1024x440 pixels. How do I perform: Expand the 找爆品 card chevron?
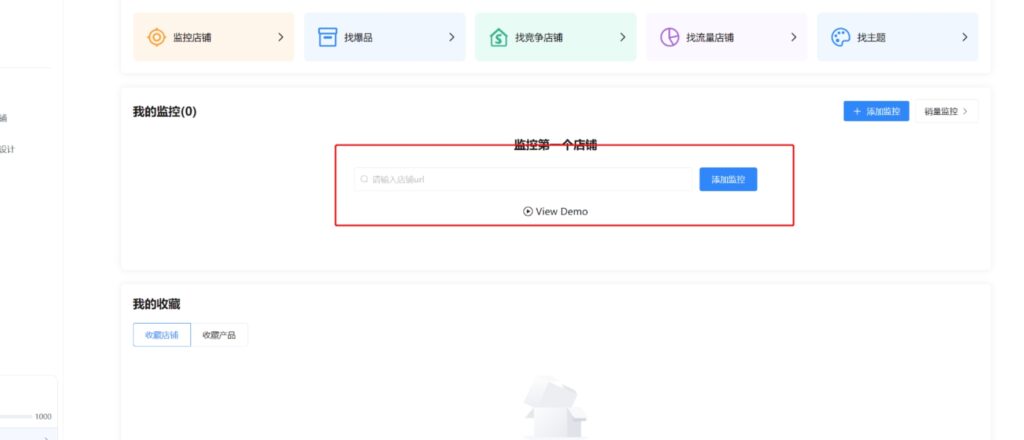coord(452,37)
